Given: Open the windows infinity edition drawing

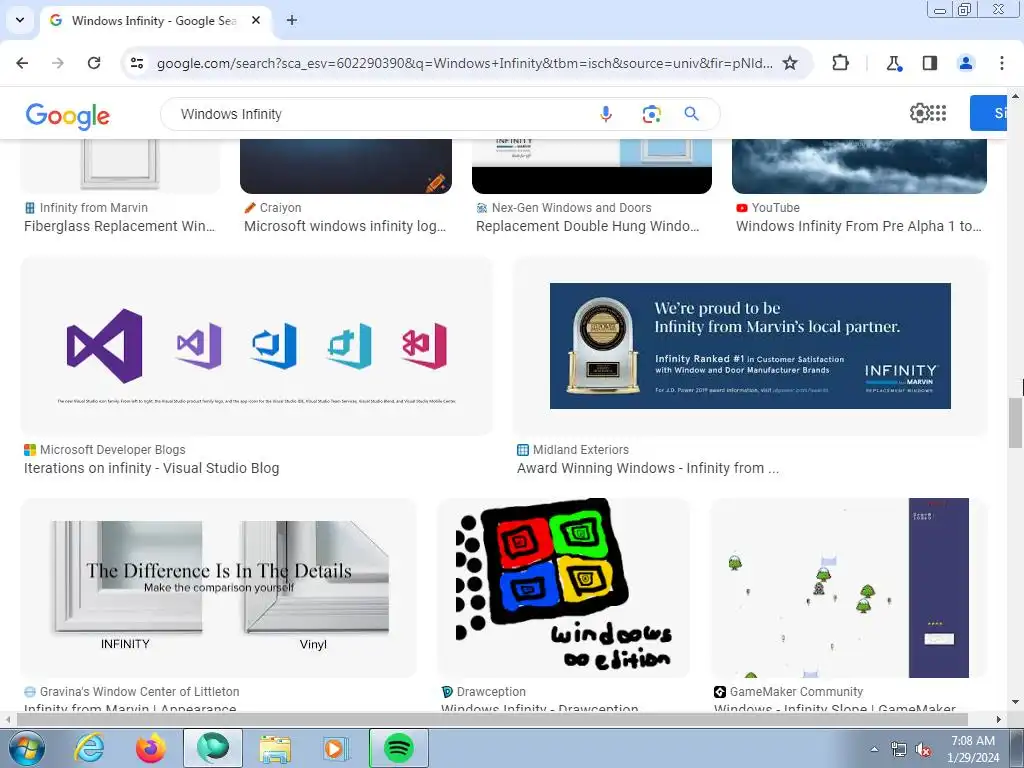Looking at the screenshot, I should coord(564,588).
